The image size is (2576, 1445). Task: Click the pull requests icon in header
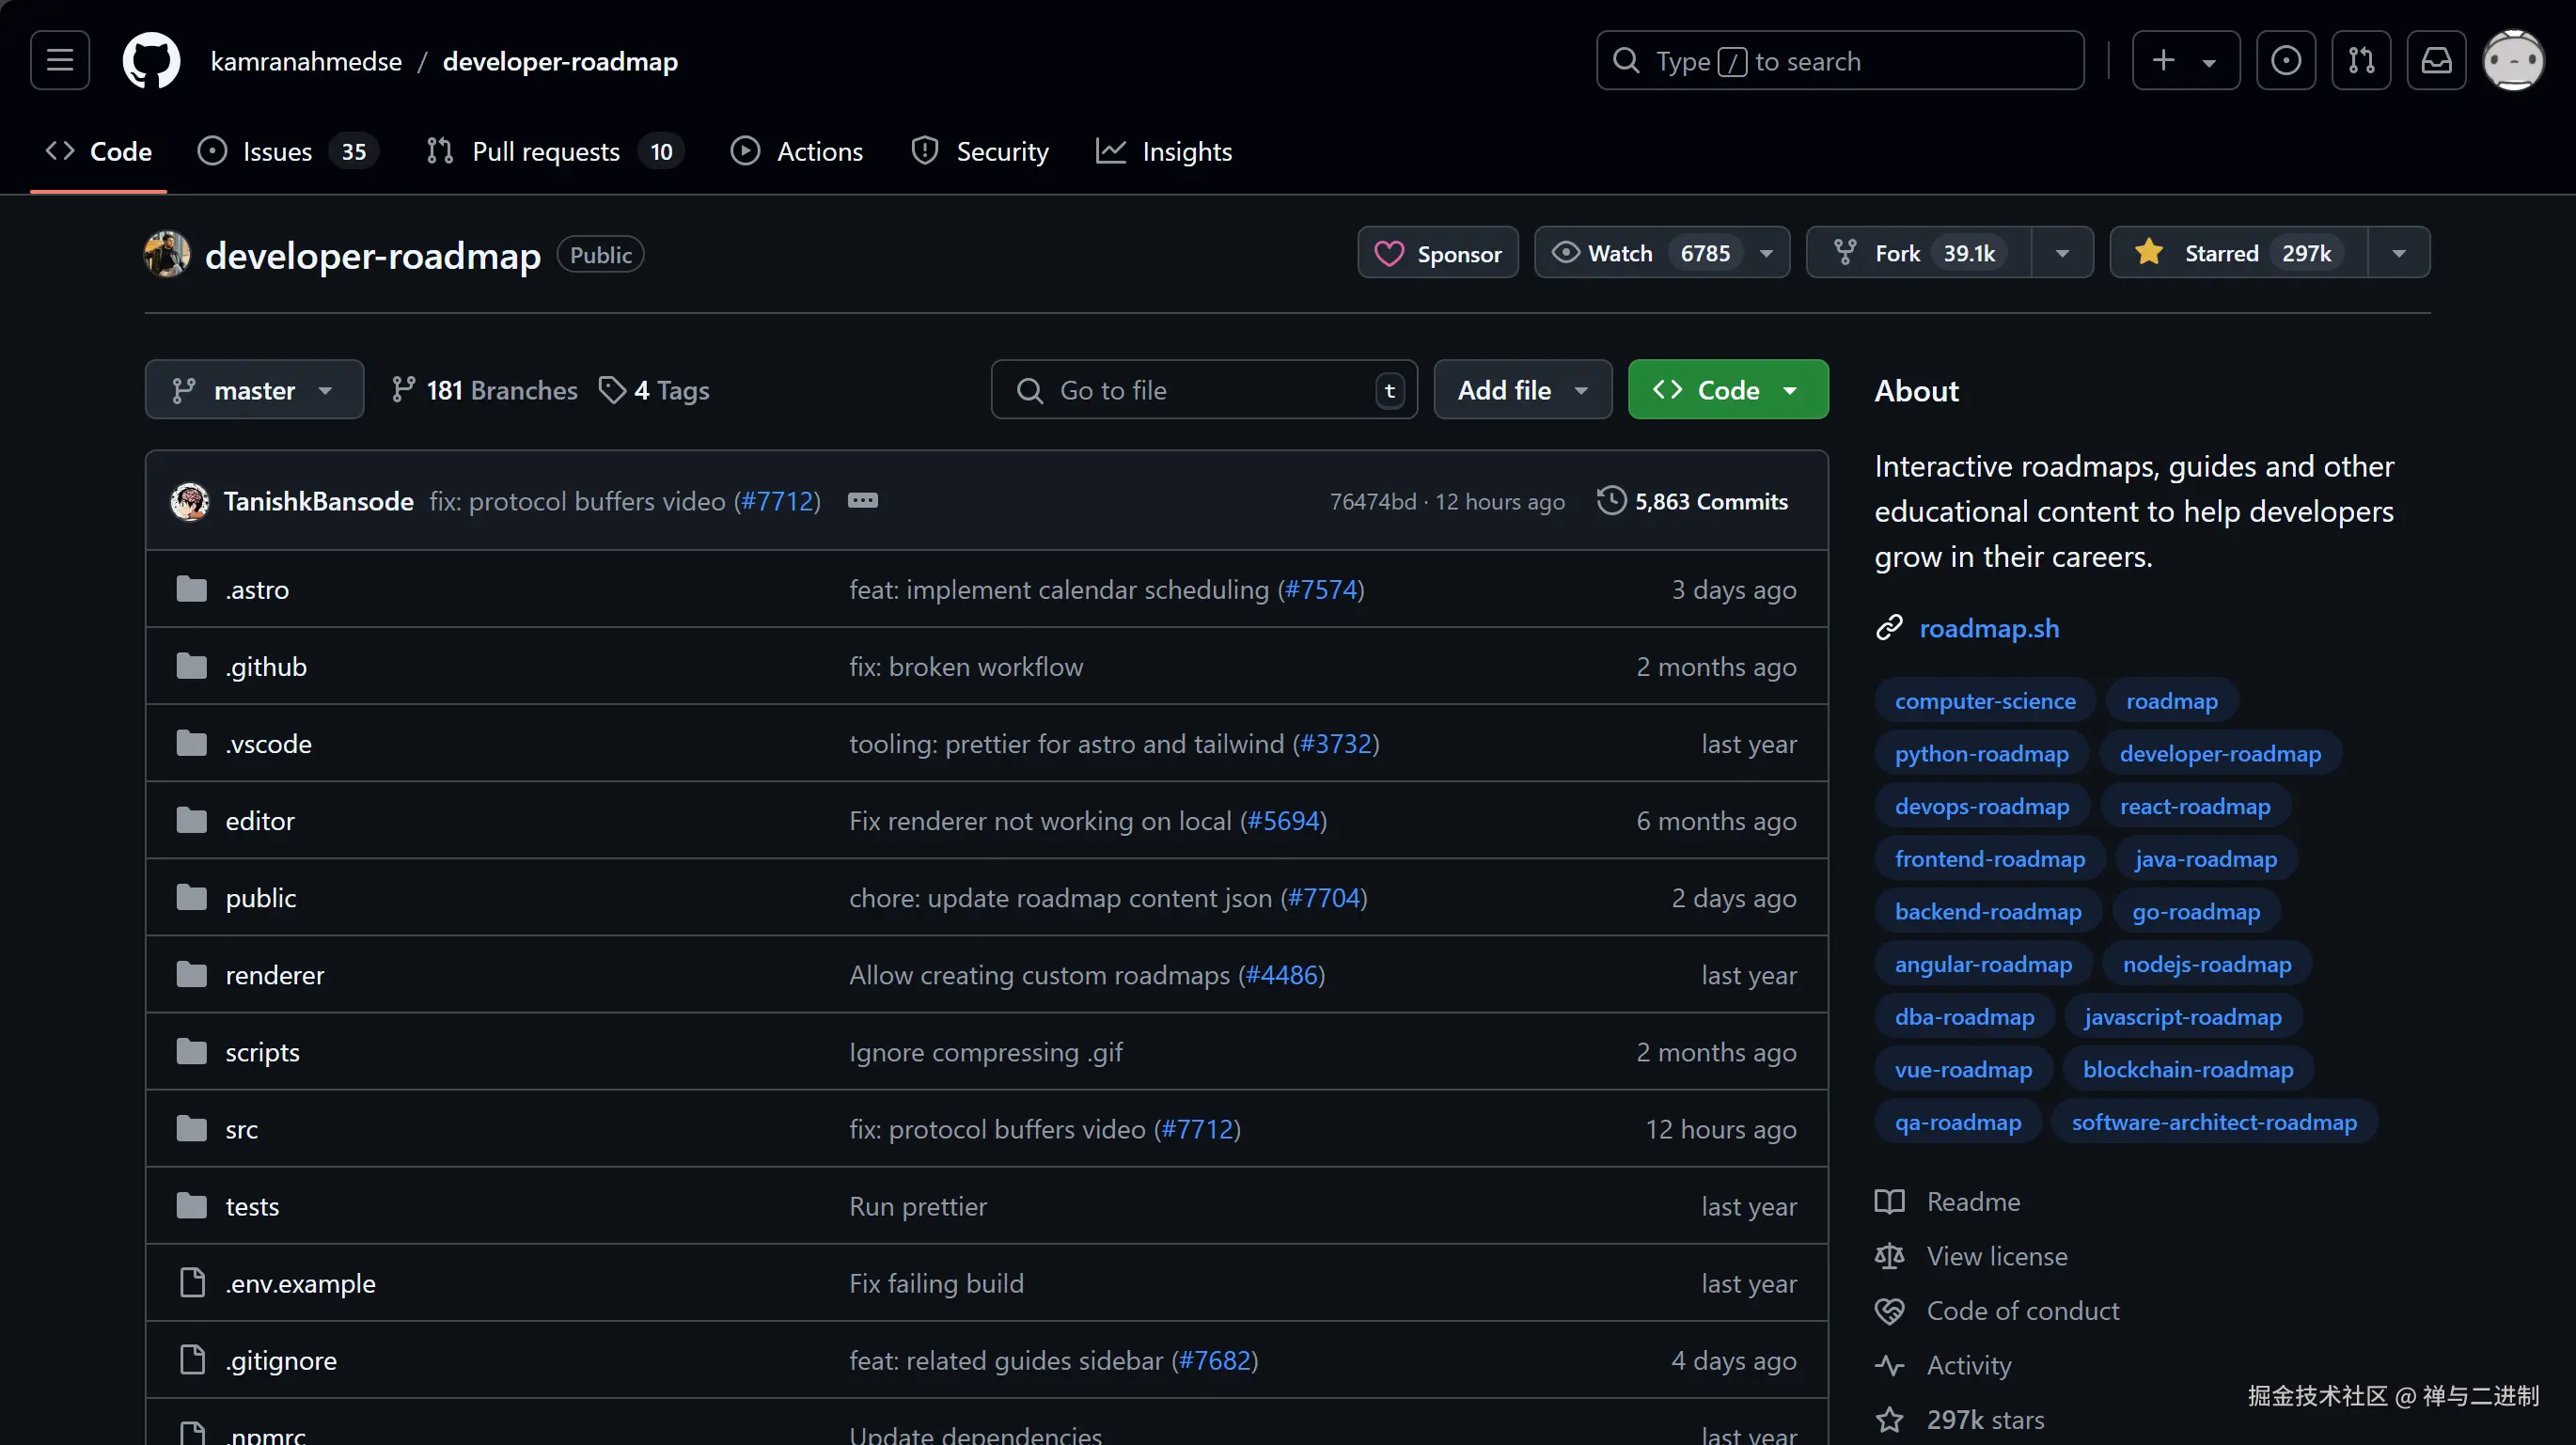coord(2361,60)
